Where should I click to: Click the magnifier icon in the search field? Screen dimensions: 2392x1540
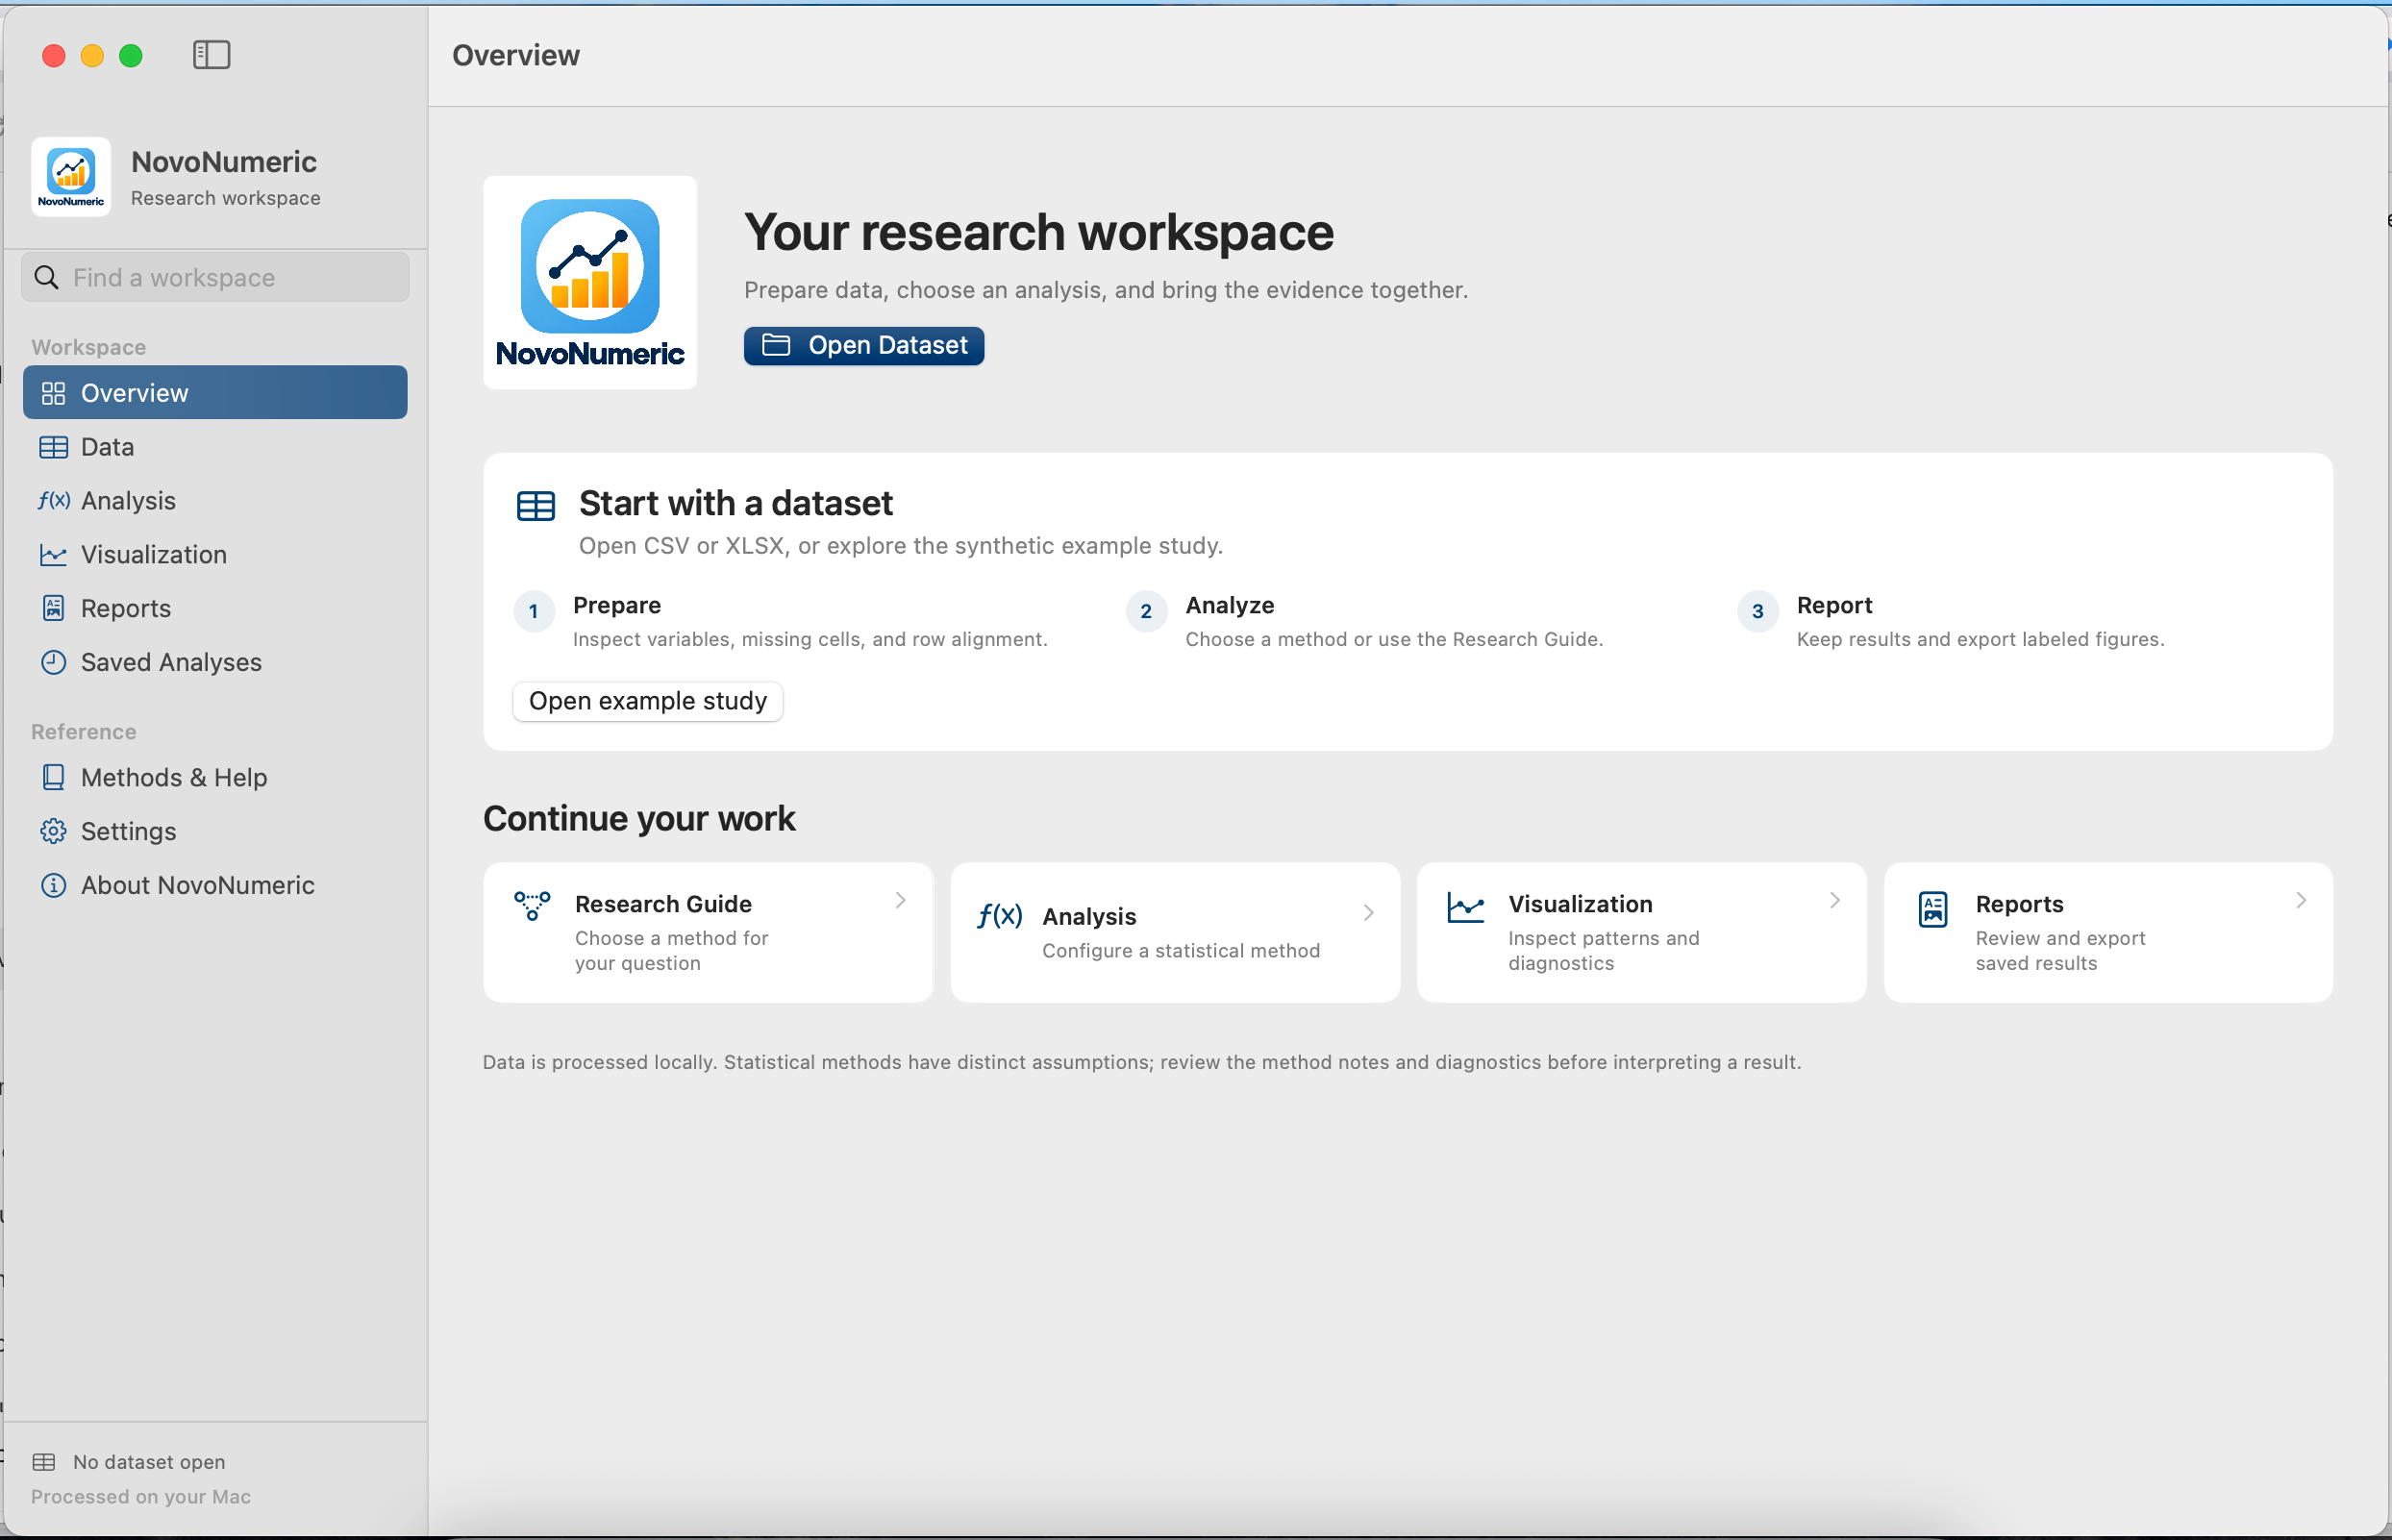tap(46, 277)
